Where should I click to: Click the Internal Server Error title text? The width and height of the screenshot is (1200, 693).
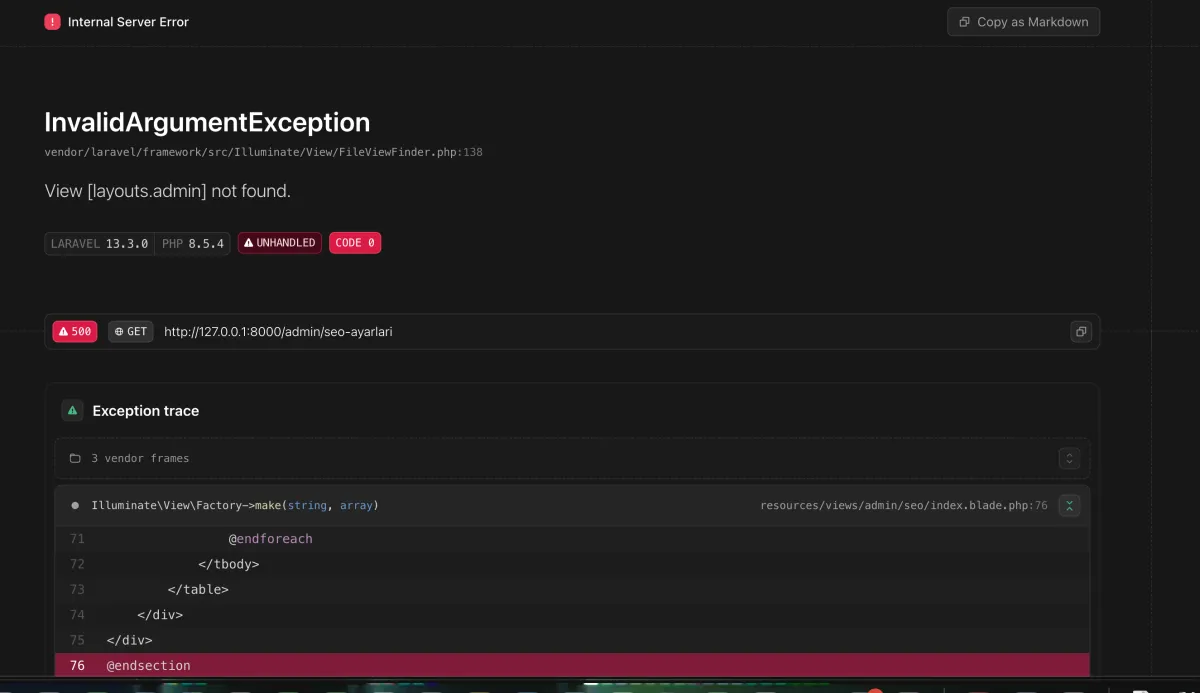(128, 22)
